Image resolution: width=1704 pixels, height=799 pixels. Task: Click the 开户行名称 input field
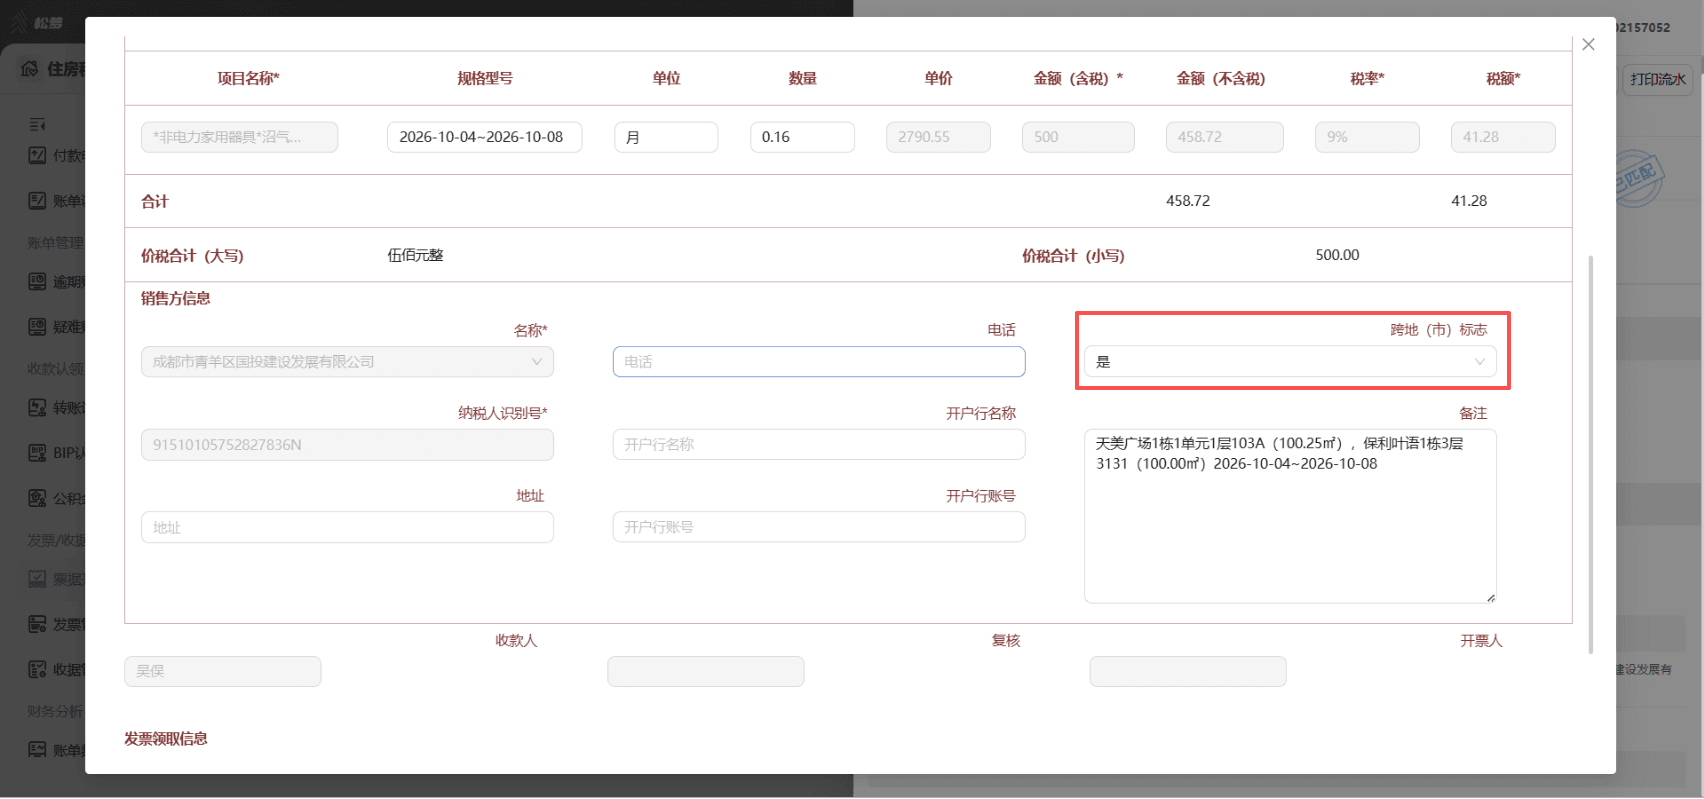pos(819,445)
